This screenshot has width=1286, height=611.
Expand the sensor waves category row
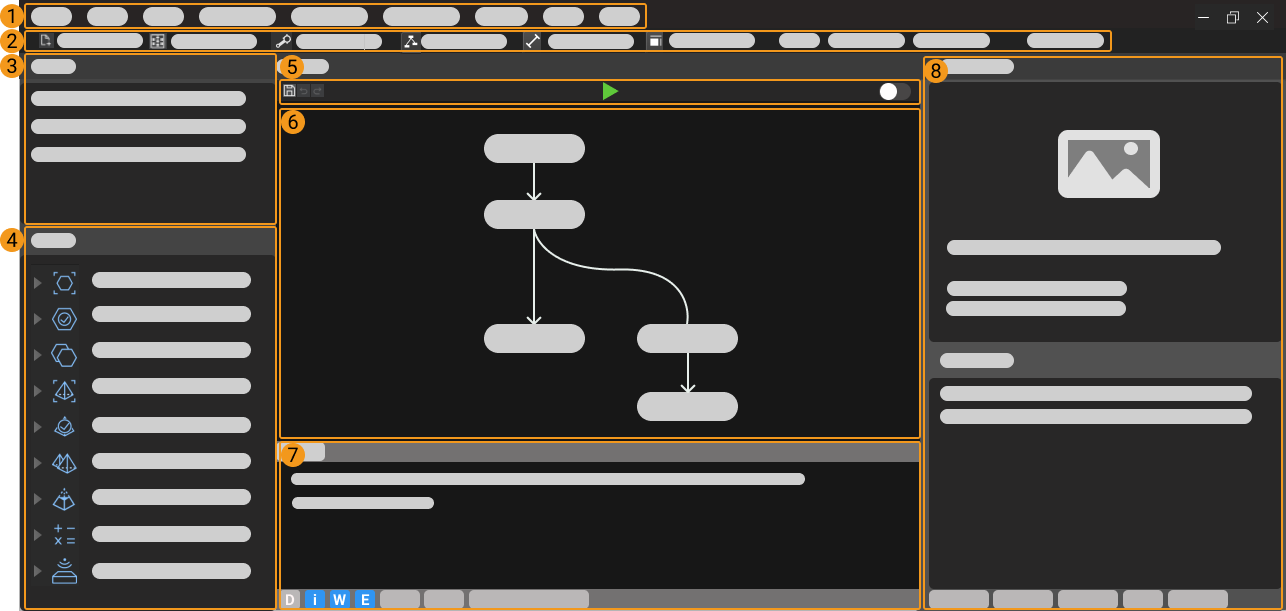pyautogui.click(x=38, y=571)
